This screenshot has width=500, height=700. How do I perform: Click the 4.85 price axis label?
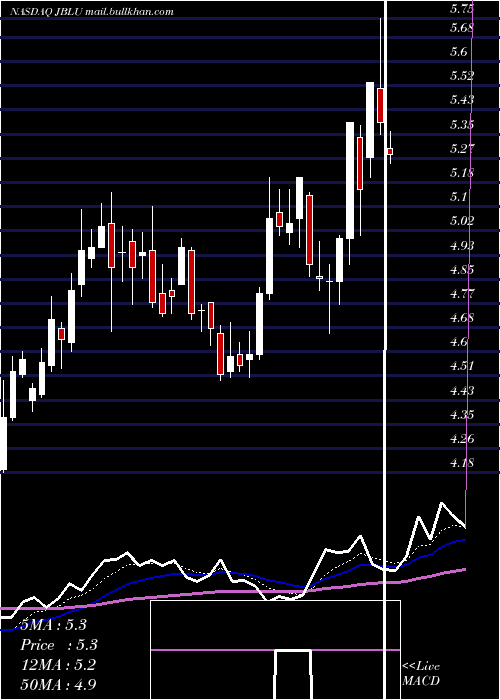[x=462, y=269]
